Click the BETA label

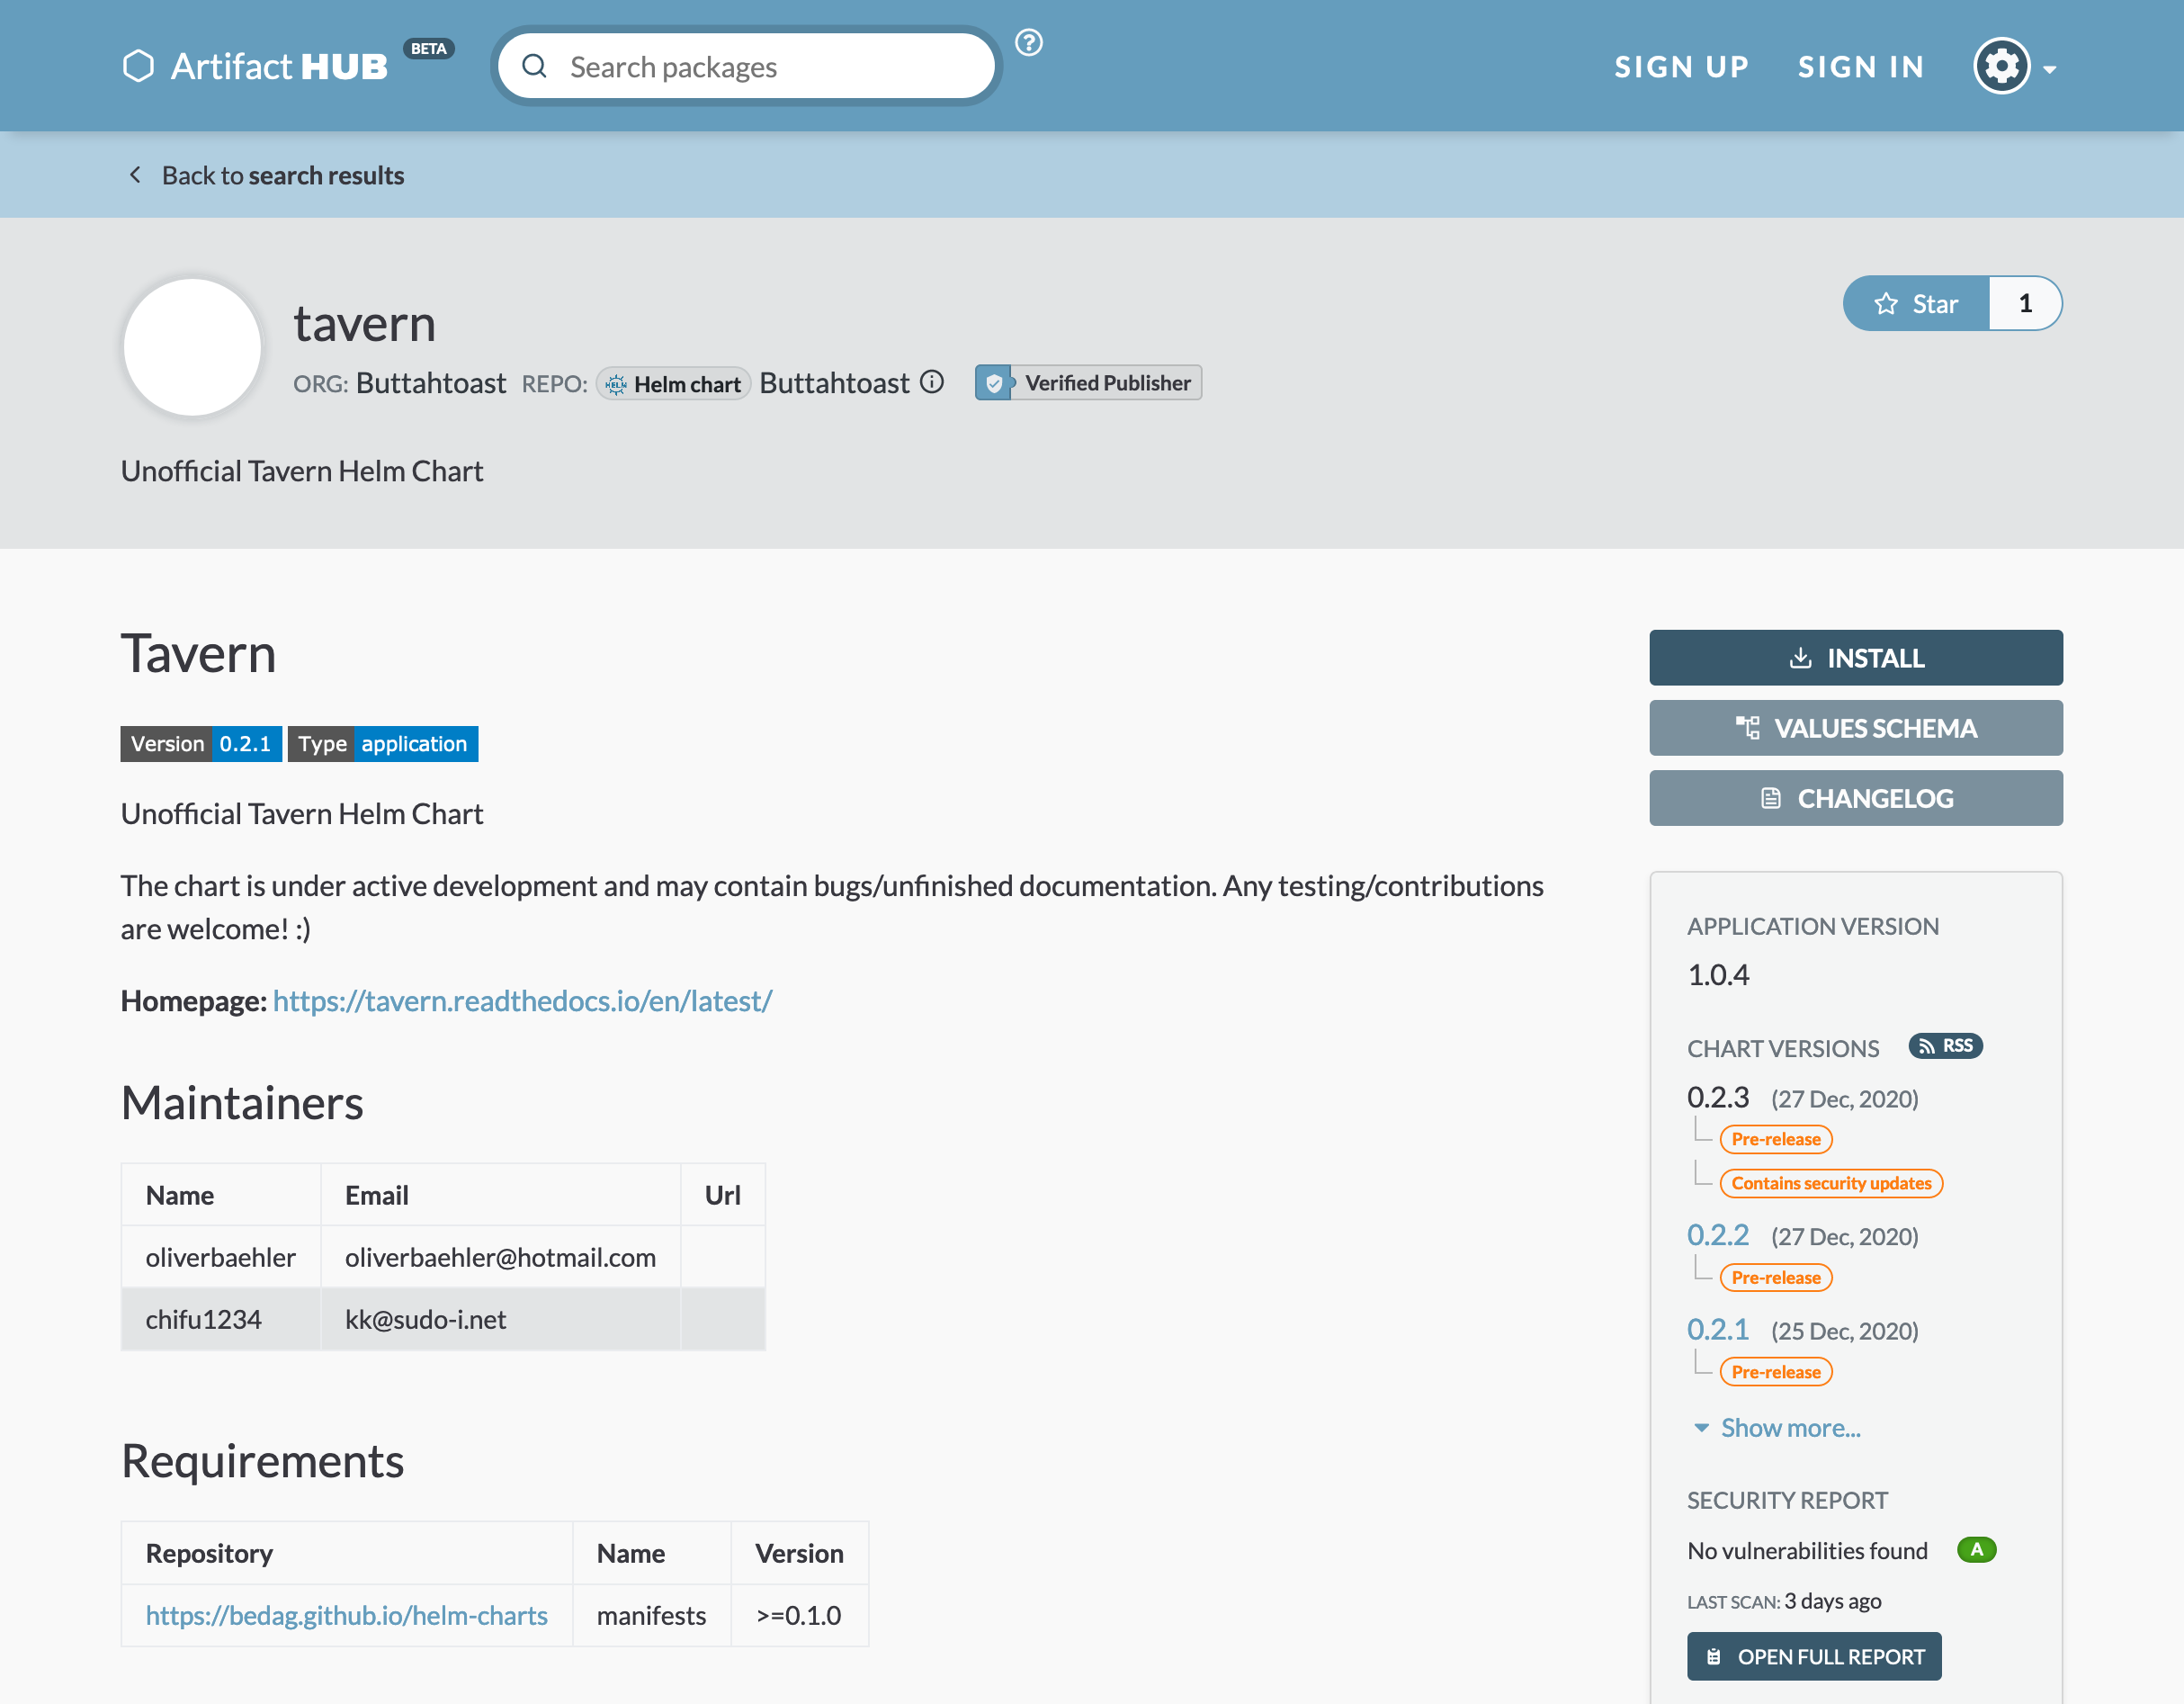[x=429, y=49]
